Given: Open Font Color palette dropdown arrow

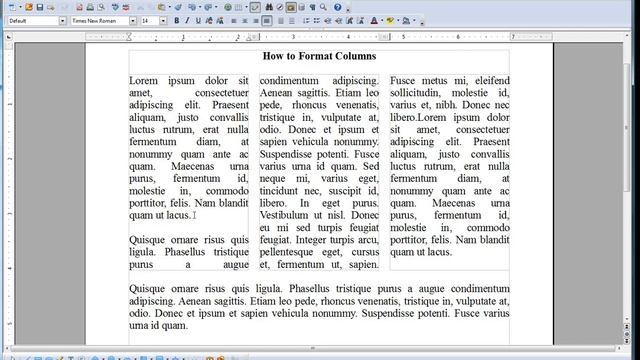Looking at the screenshot, I should (382, 21).
